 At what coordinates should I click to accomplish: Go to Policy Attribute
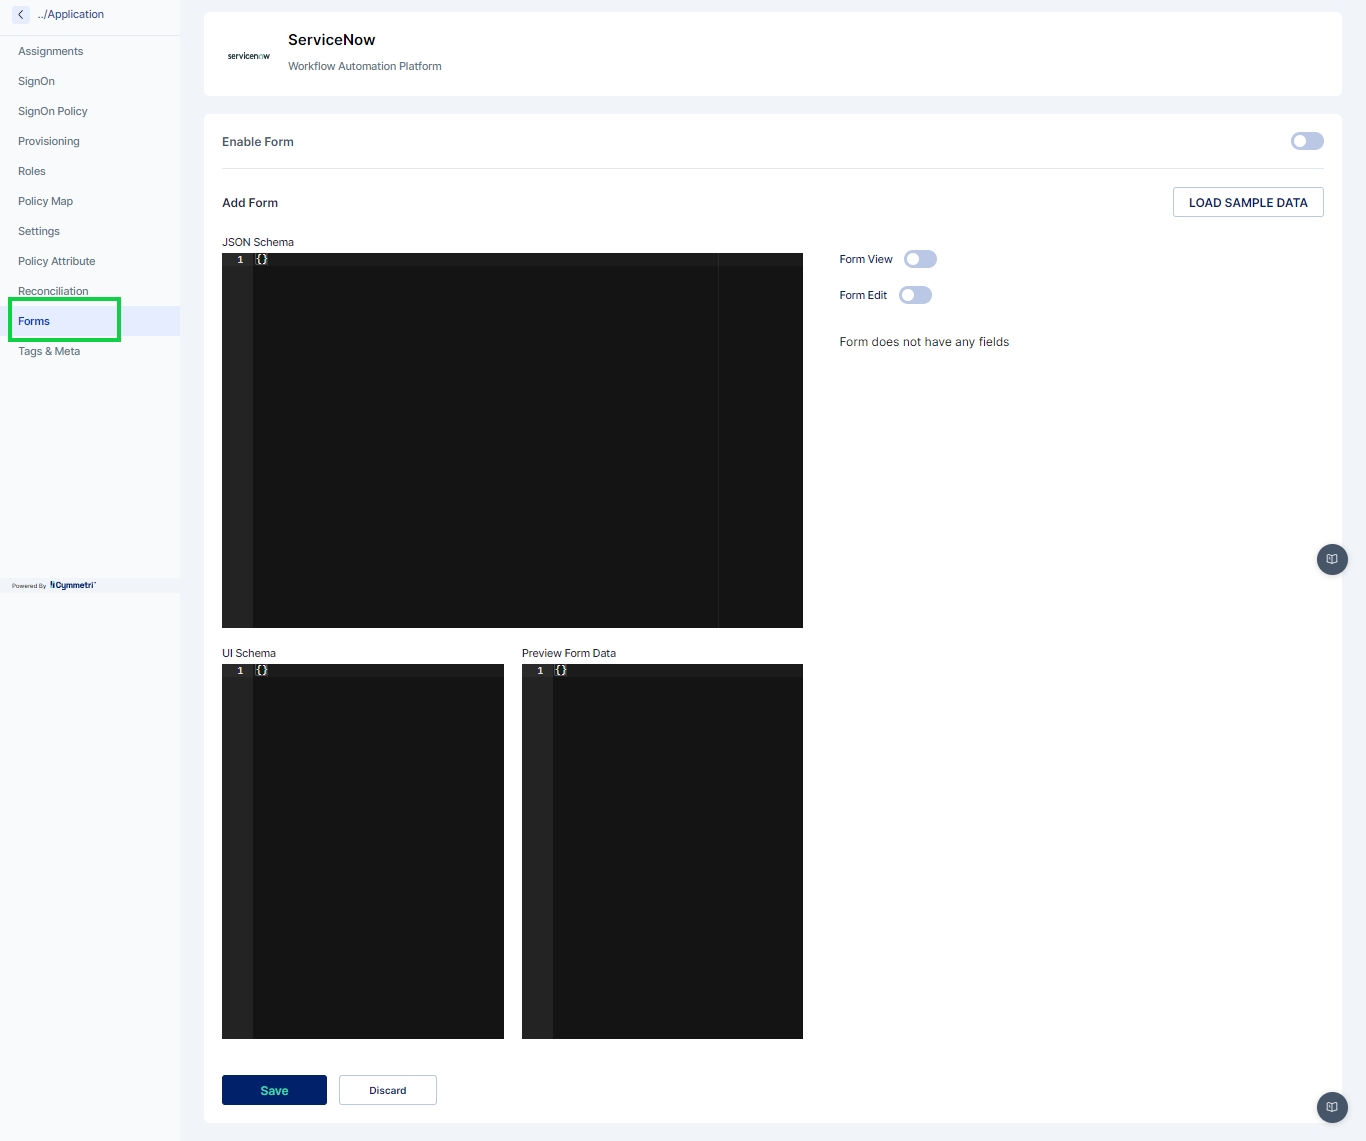pyautogui.click(x=90, y=261)
